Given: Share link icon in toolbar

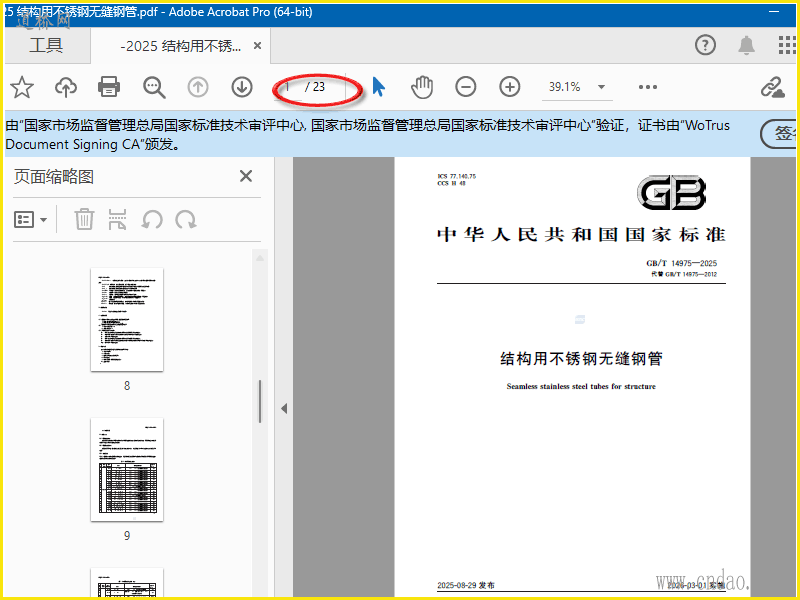Looking at the screenshot, I should pos(772,87).
